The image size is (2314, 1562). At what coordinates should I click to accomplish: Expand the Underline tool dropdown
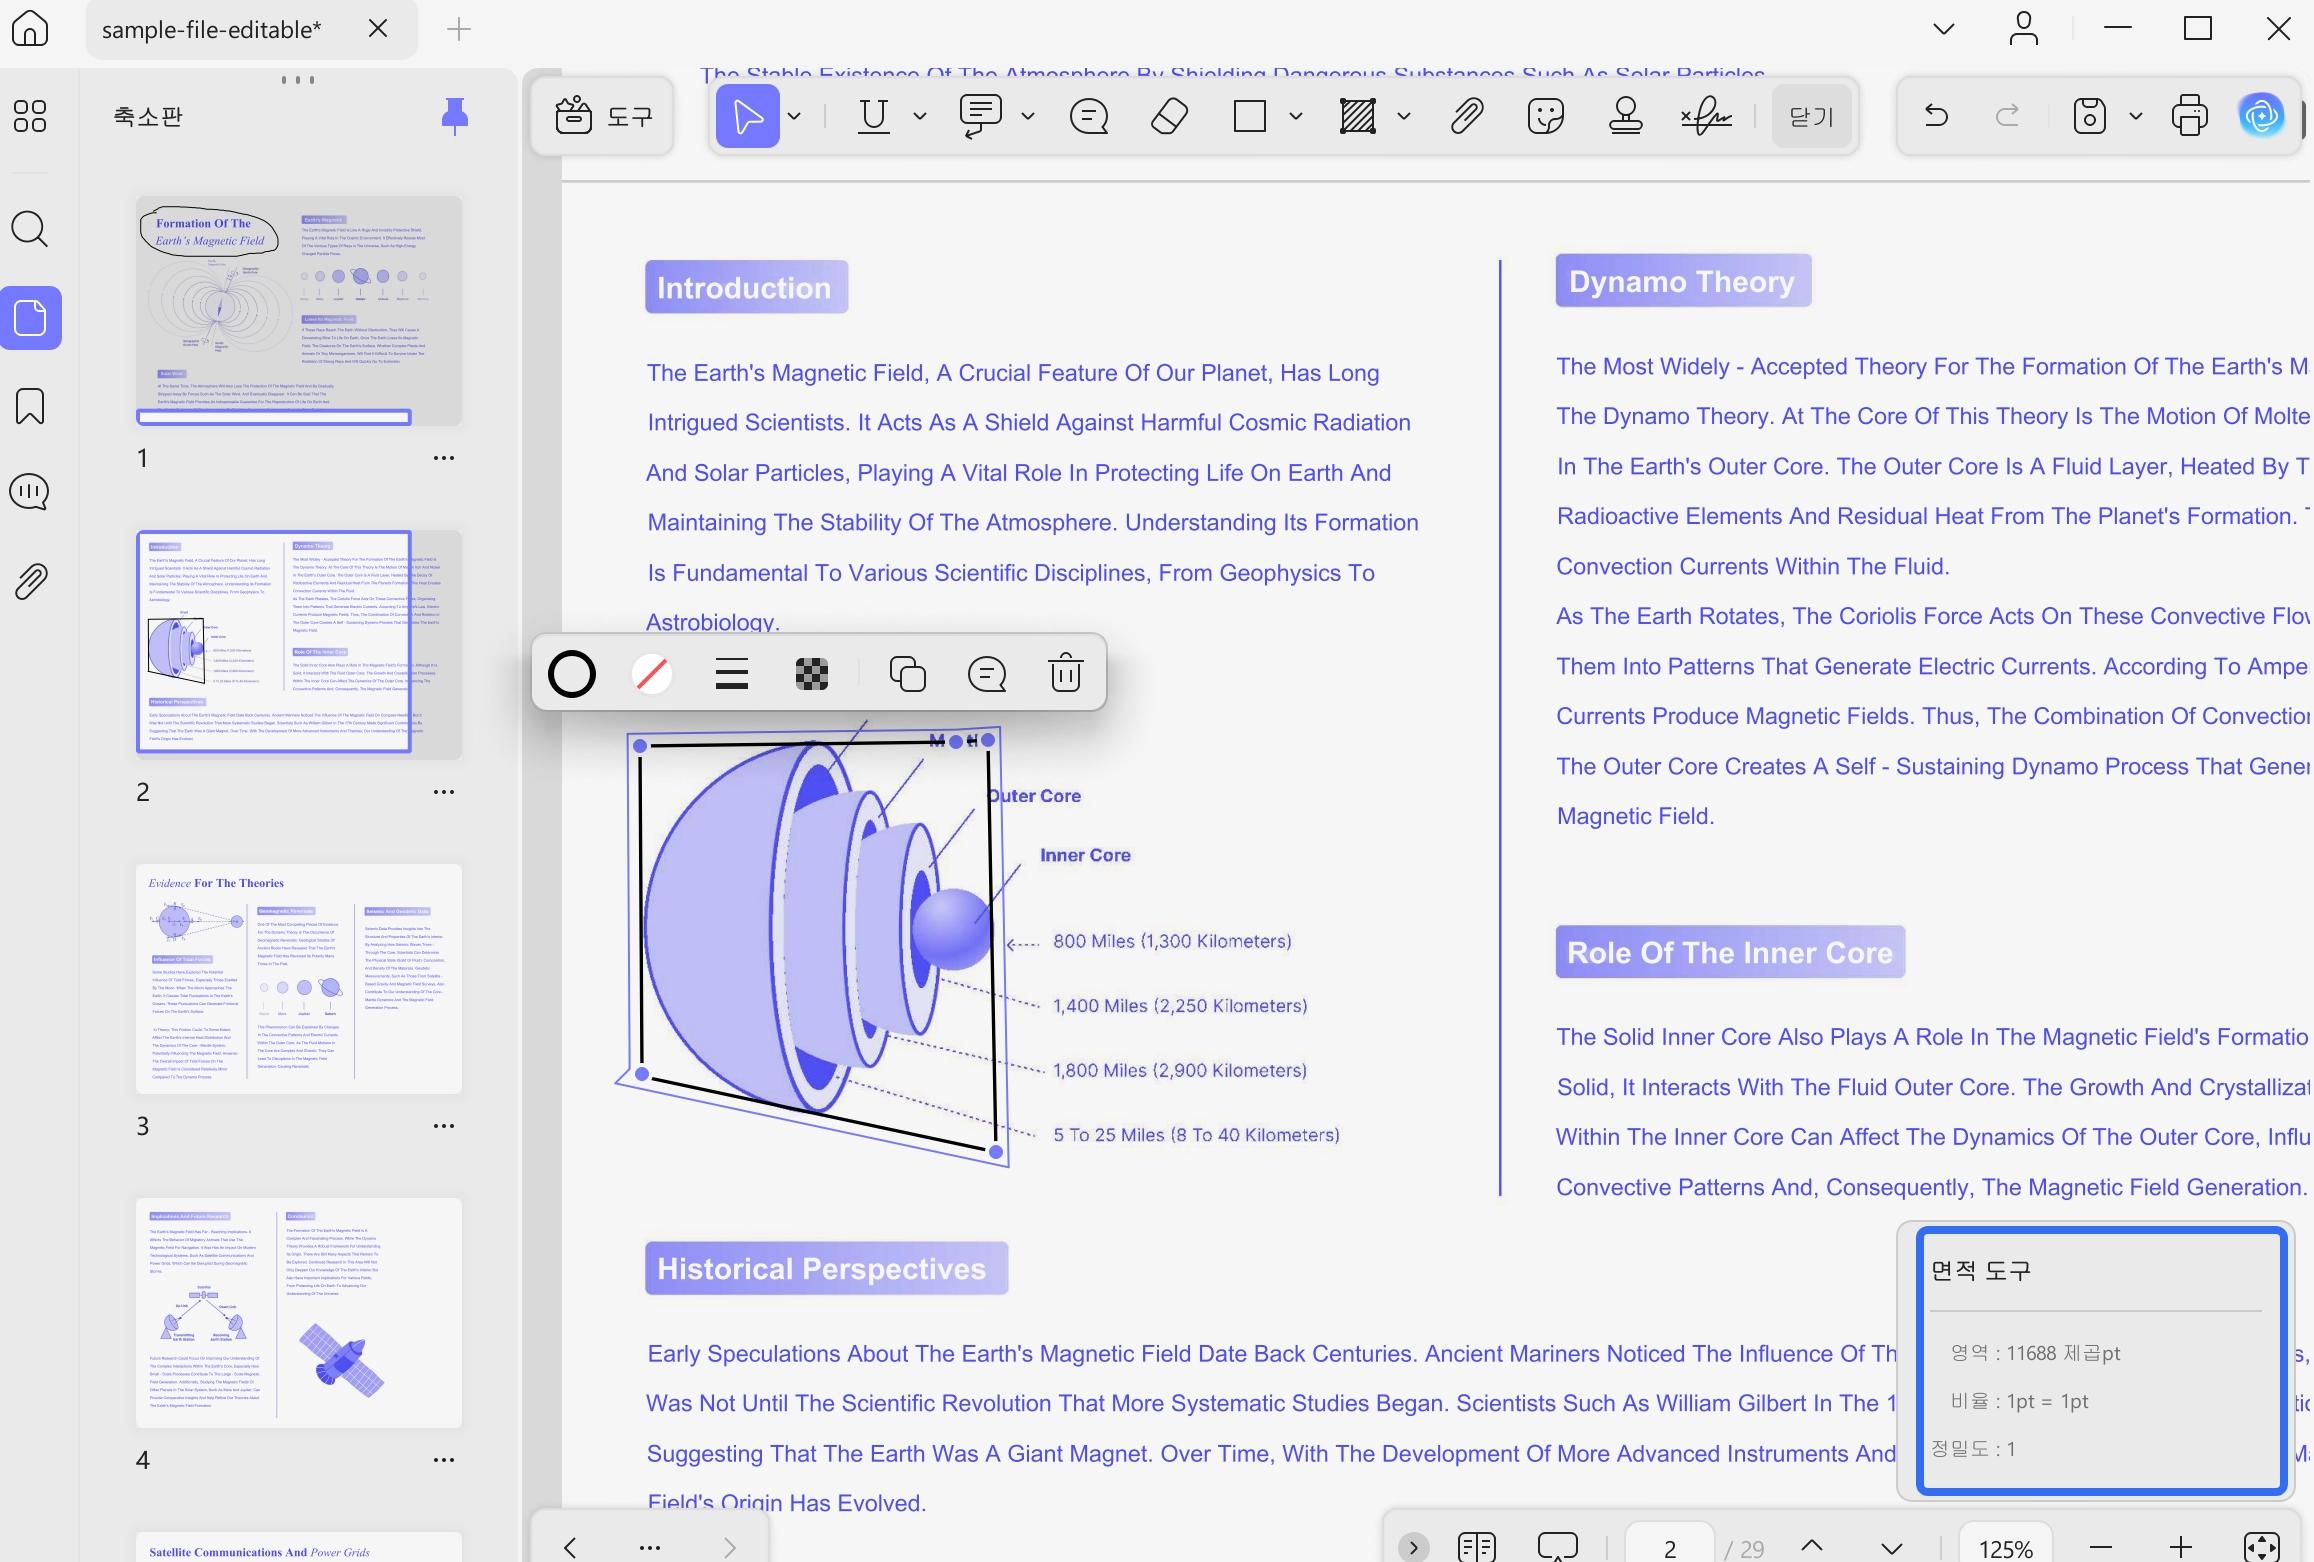coord(920,116)
